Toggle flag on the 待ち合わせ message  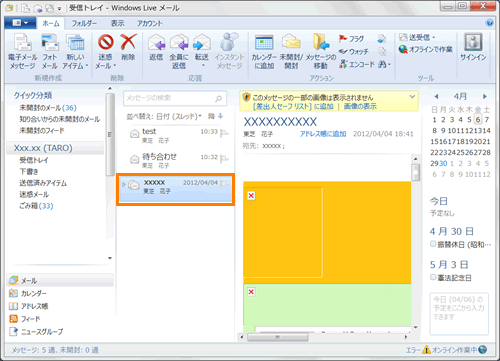click(x=224, y=158)
